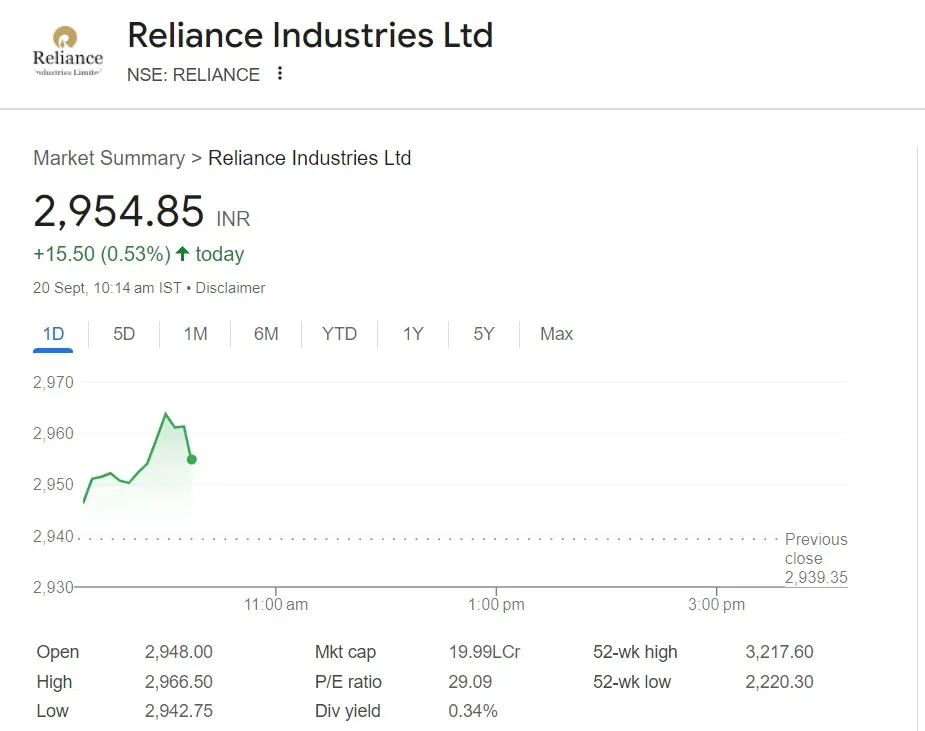Click the Div yield label

point(347,711)
